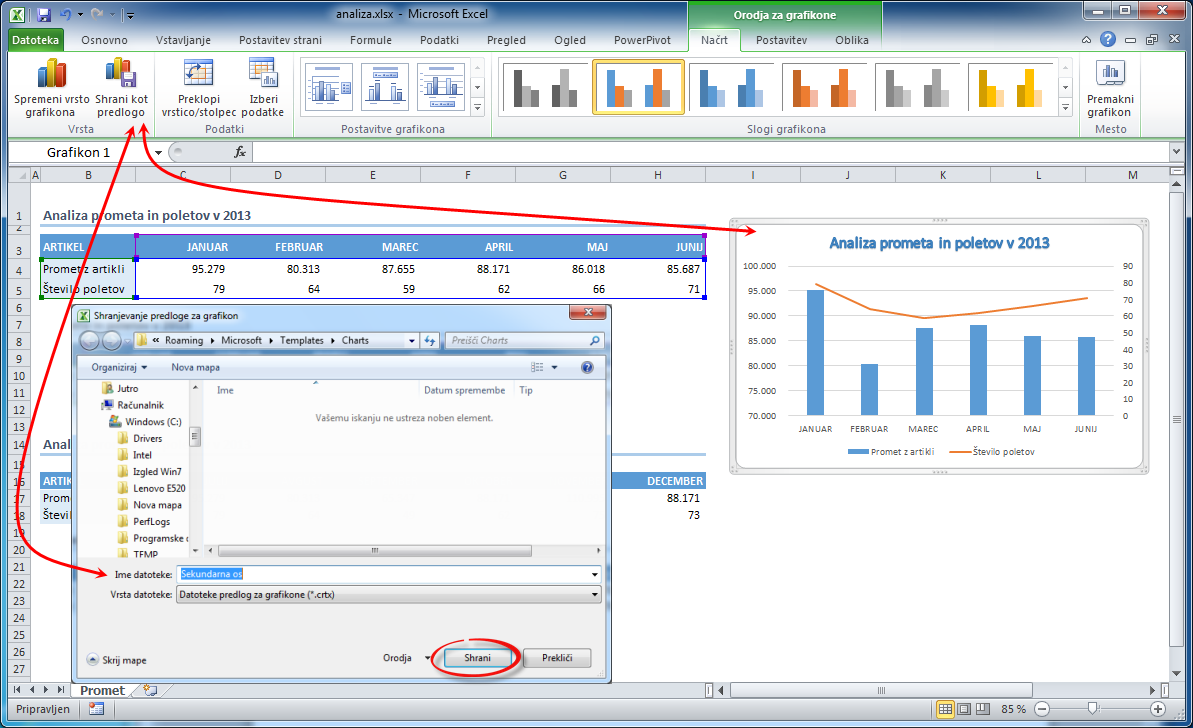Viewport: 1193px width, 728px height.
Task: Click the zoom slider handle
Action: (1093, 709)
